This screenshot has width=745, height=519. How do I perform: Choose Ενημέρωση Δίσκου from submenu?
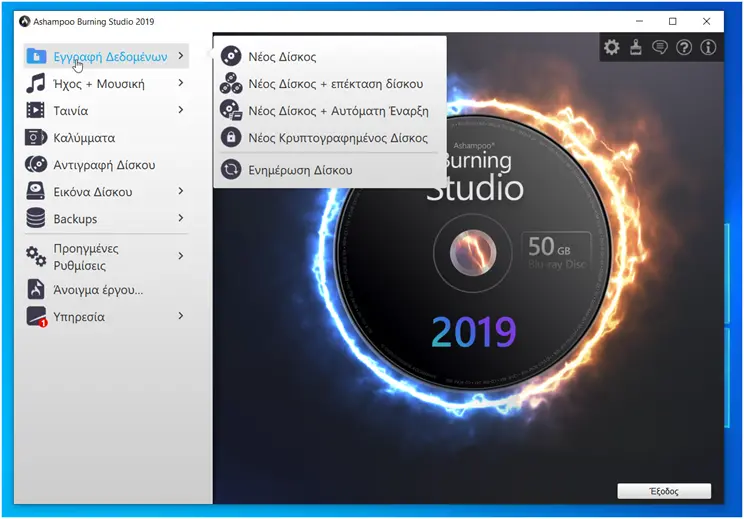329,170
